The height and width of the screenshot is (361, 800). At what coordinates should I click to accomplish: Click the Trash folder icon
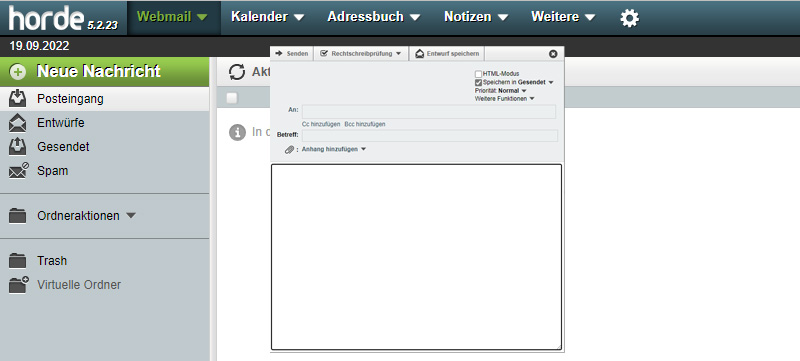click(x=18, y=261)
